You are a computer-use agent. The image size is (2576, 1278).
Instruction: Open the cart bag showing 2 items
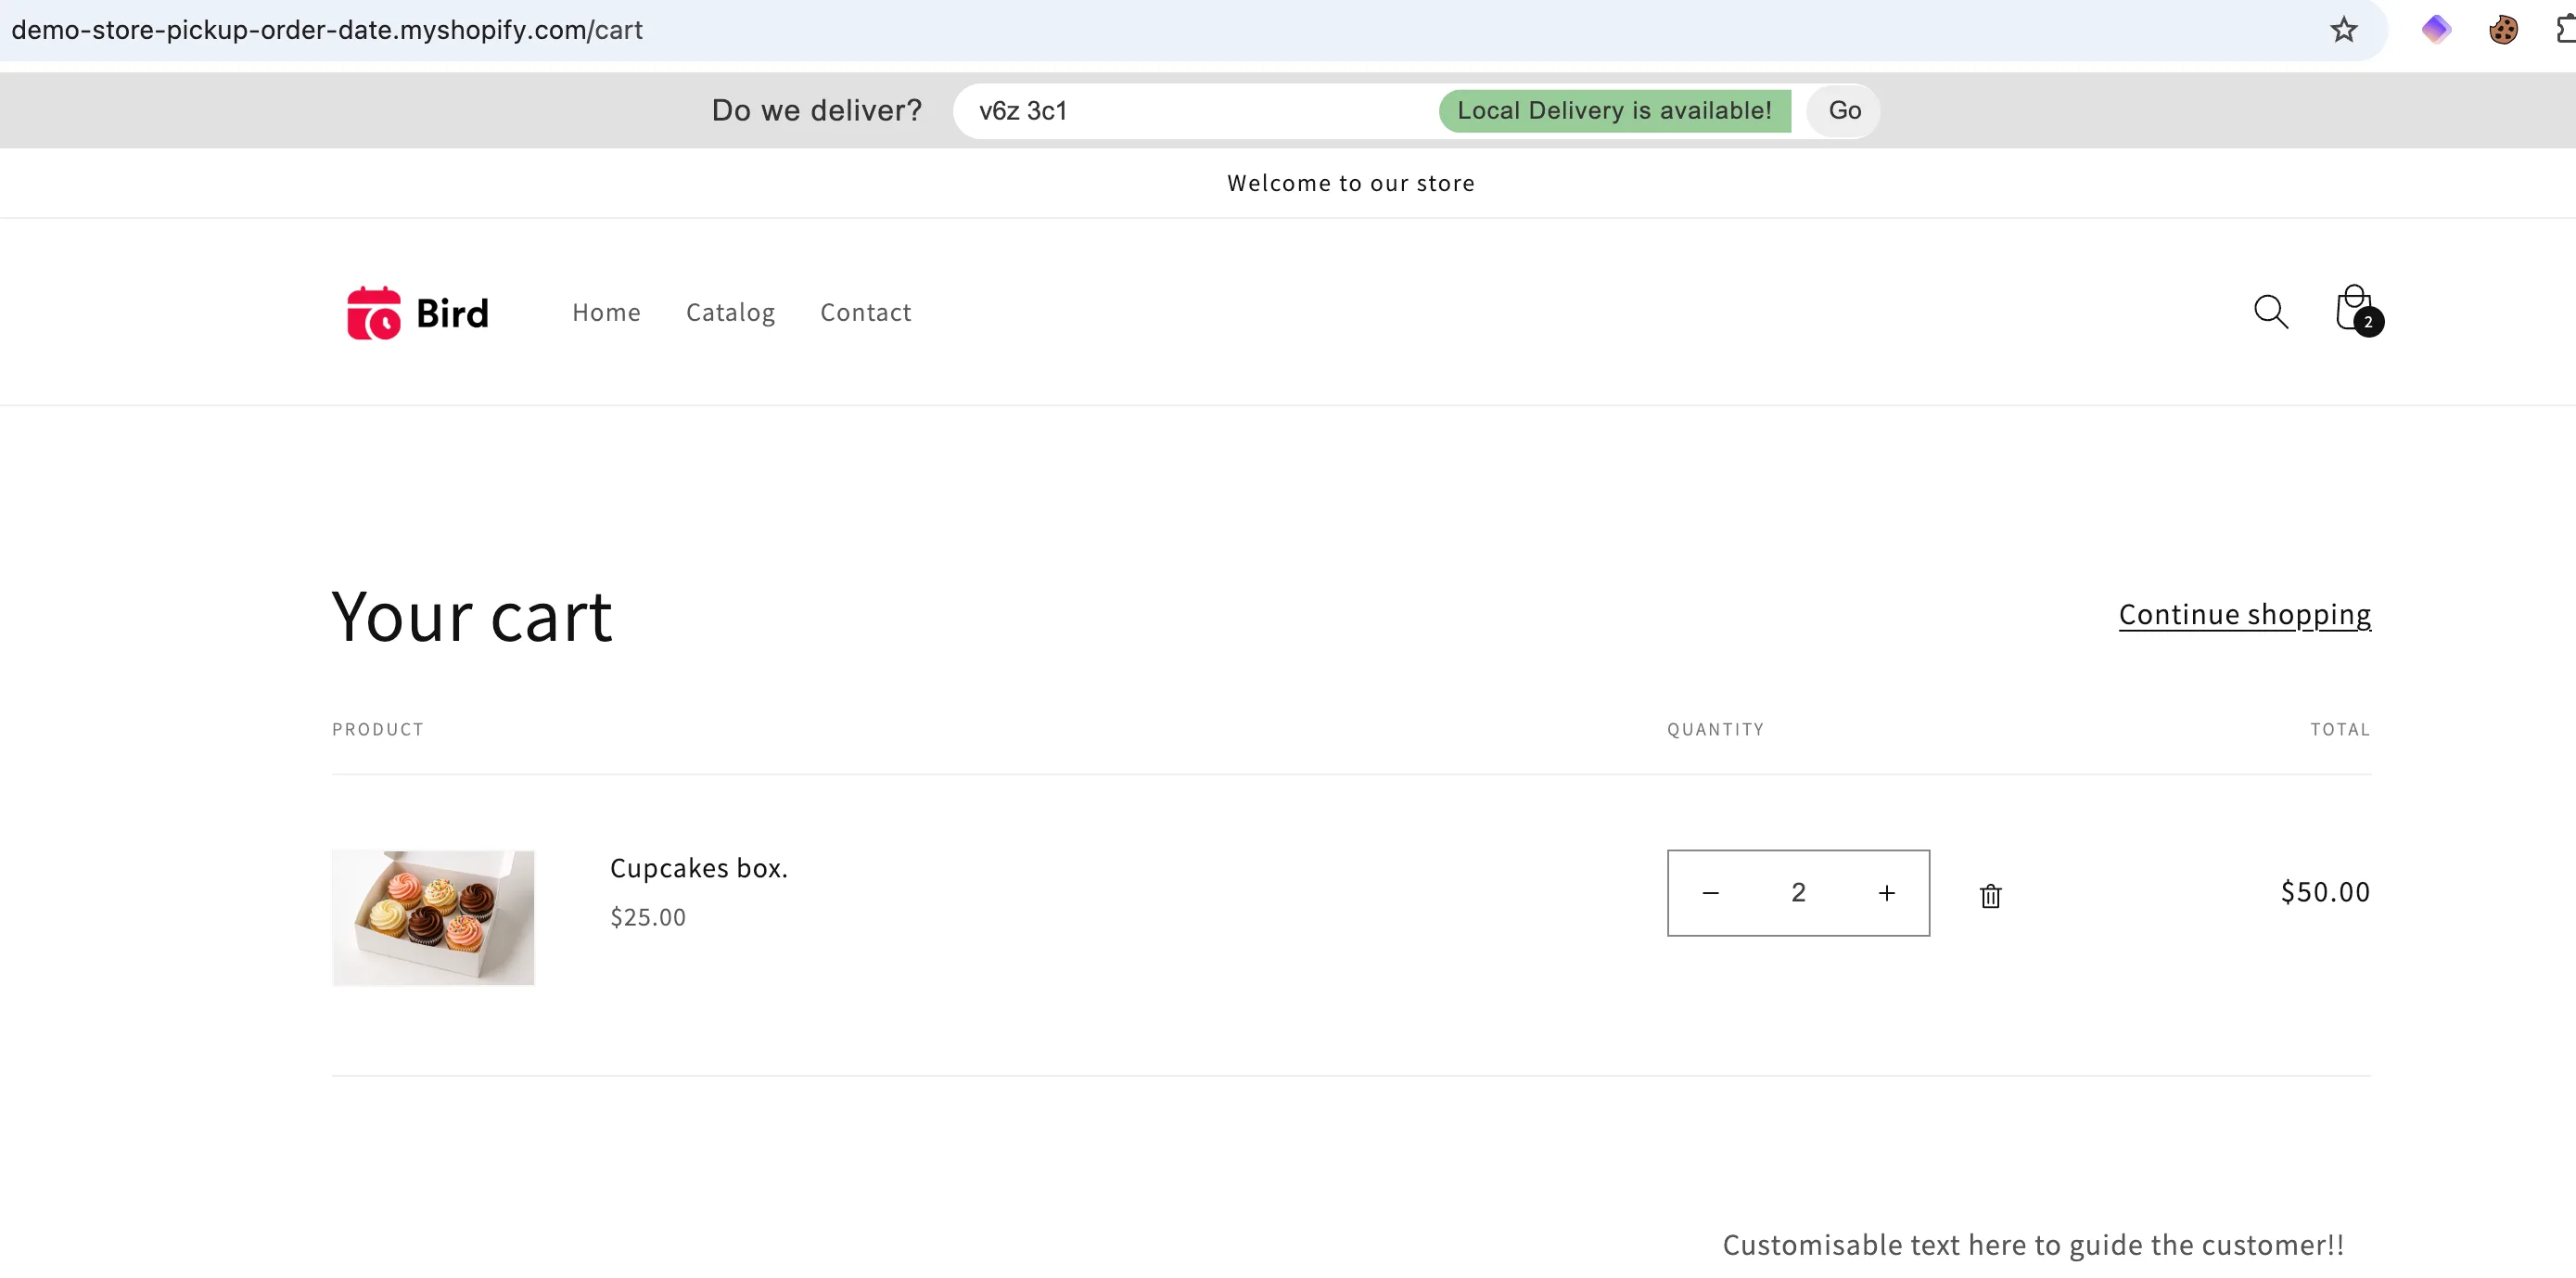click(x=2354, y=309)
